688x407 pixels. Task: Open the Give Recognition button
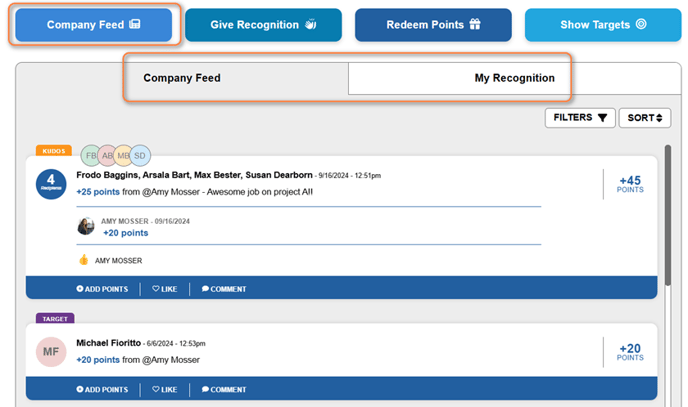[x=263, y=25]
